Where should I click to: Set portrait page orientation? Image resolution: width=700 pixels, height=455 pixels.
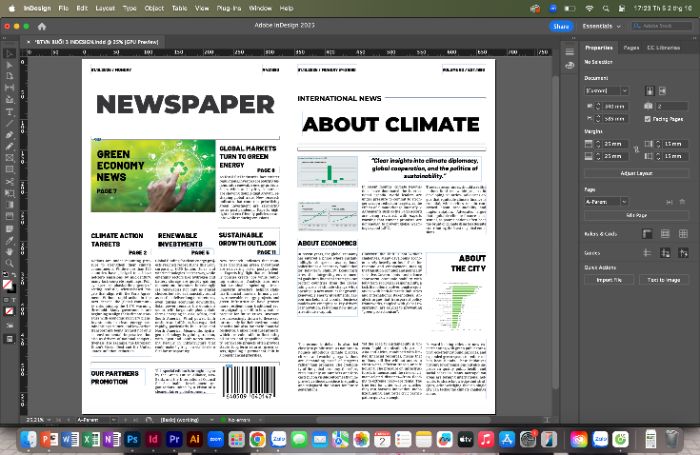point(650,91)
